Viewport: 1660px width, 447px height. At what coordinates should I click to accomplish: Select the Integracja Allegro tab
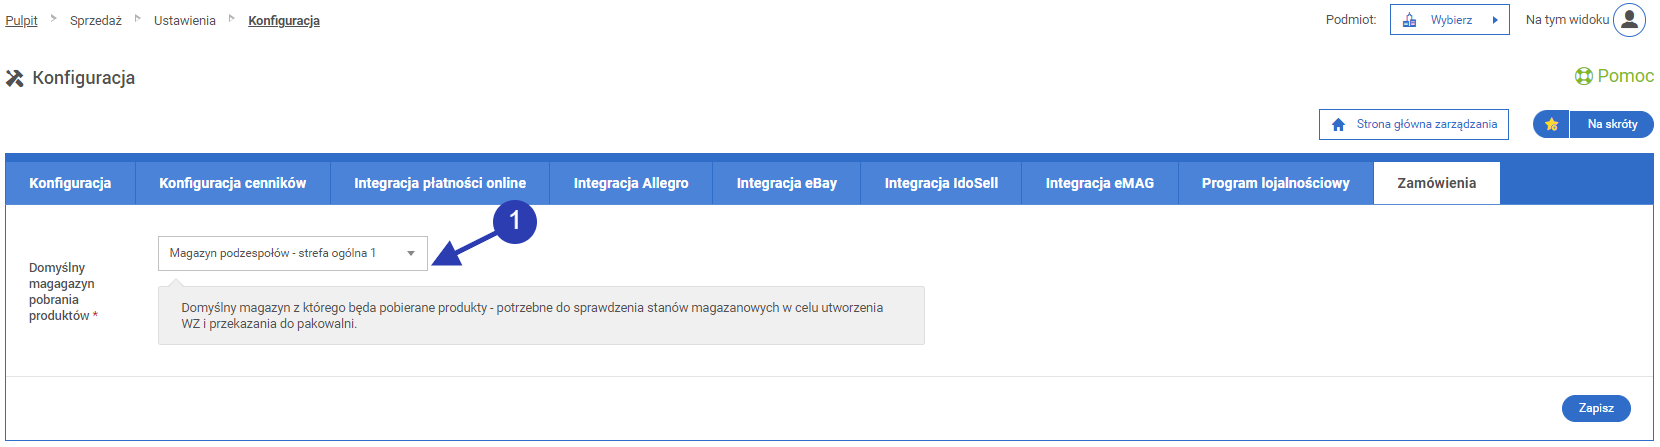(631, 183)
